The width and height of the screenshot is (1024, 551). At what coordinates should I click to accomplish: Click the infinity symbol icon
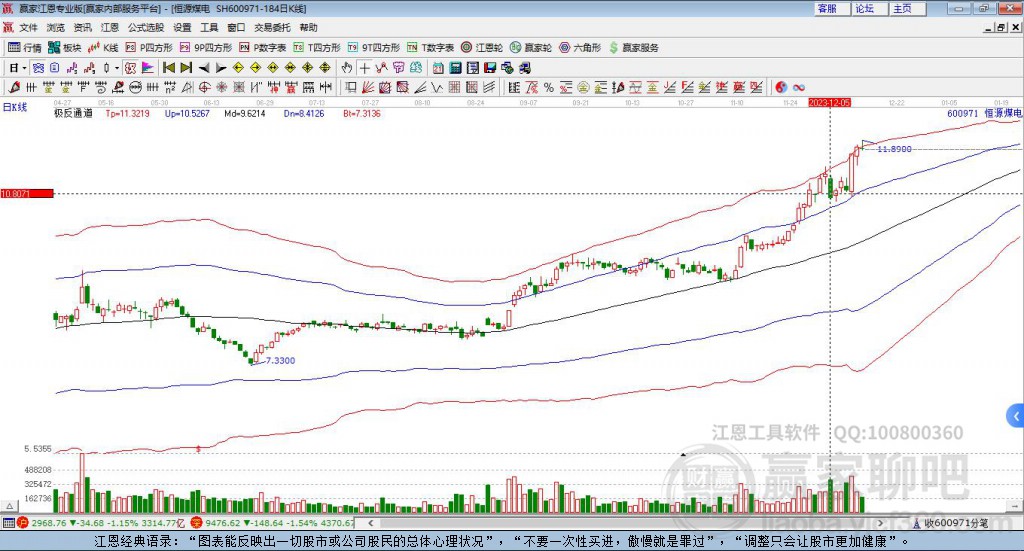point(798,87)
